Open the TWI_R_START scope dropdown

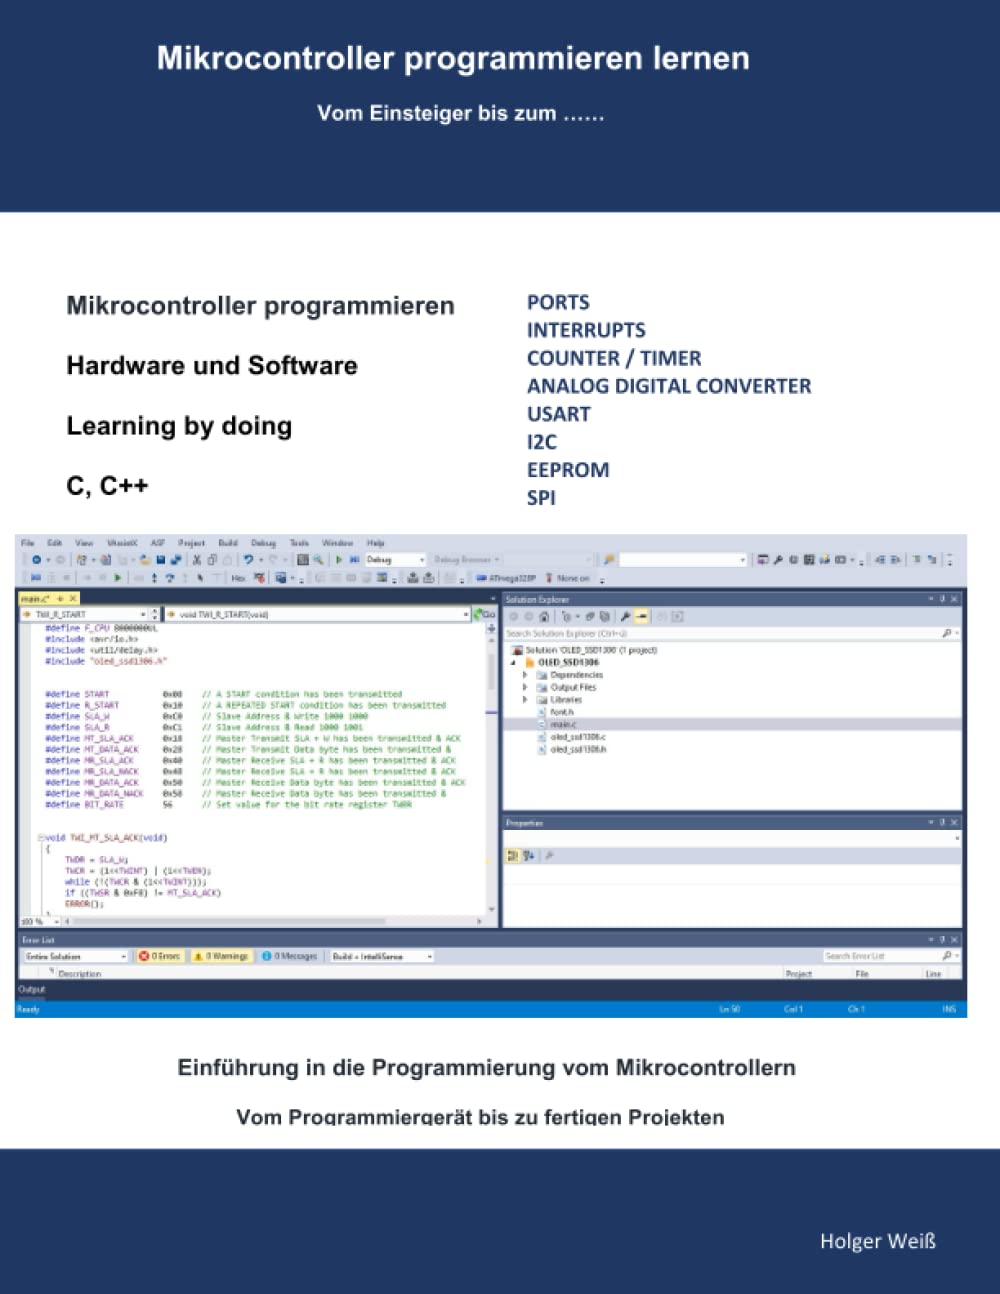[x=85, y=614]
